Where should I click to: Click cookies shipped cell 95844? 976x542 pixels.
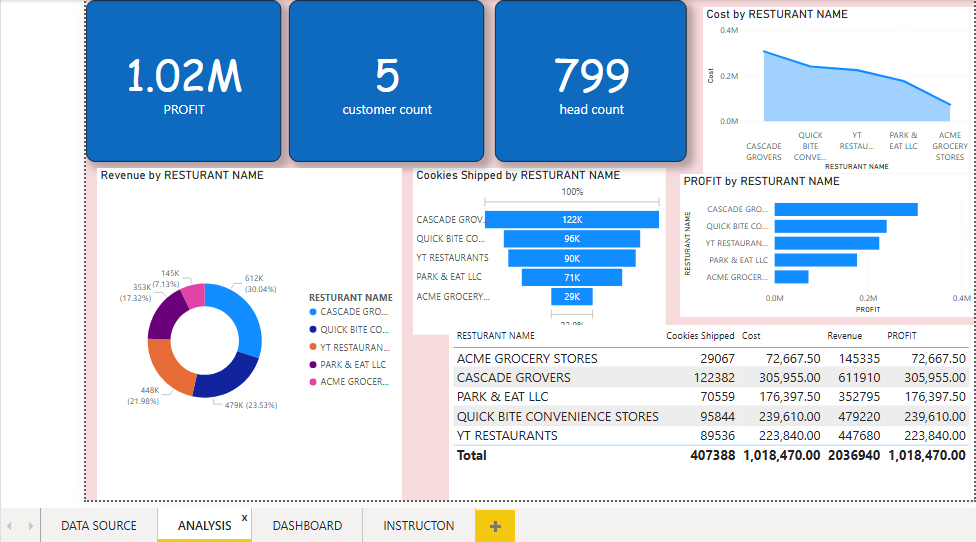tap(717, 416)
